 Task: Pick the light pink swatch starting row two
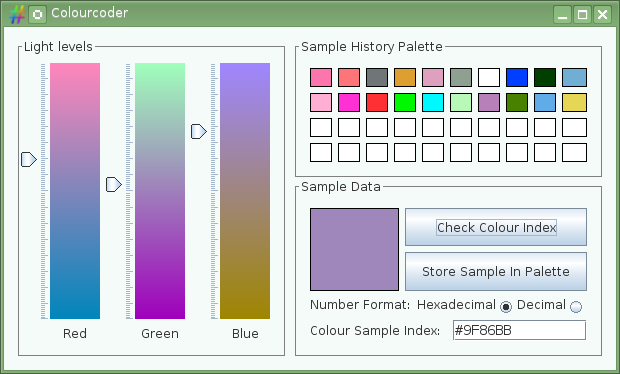(321, 102)
